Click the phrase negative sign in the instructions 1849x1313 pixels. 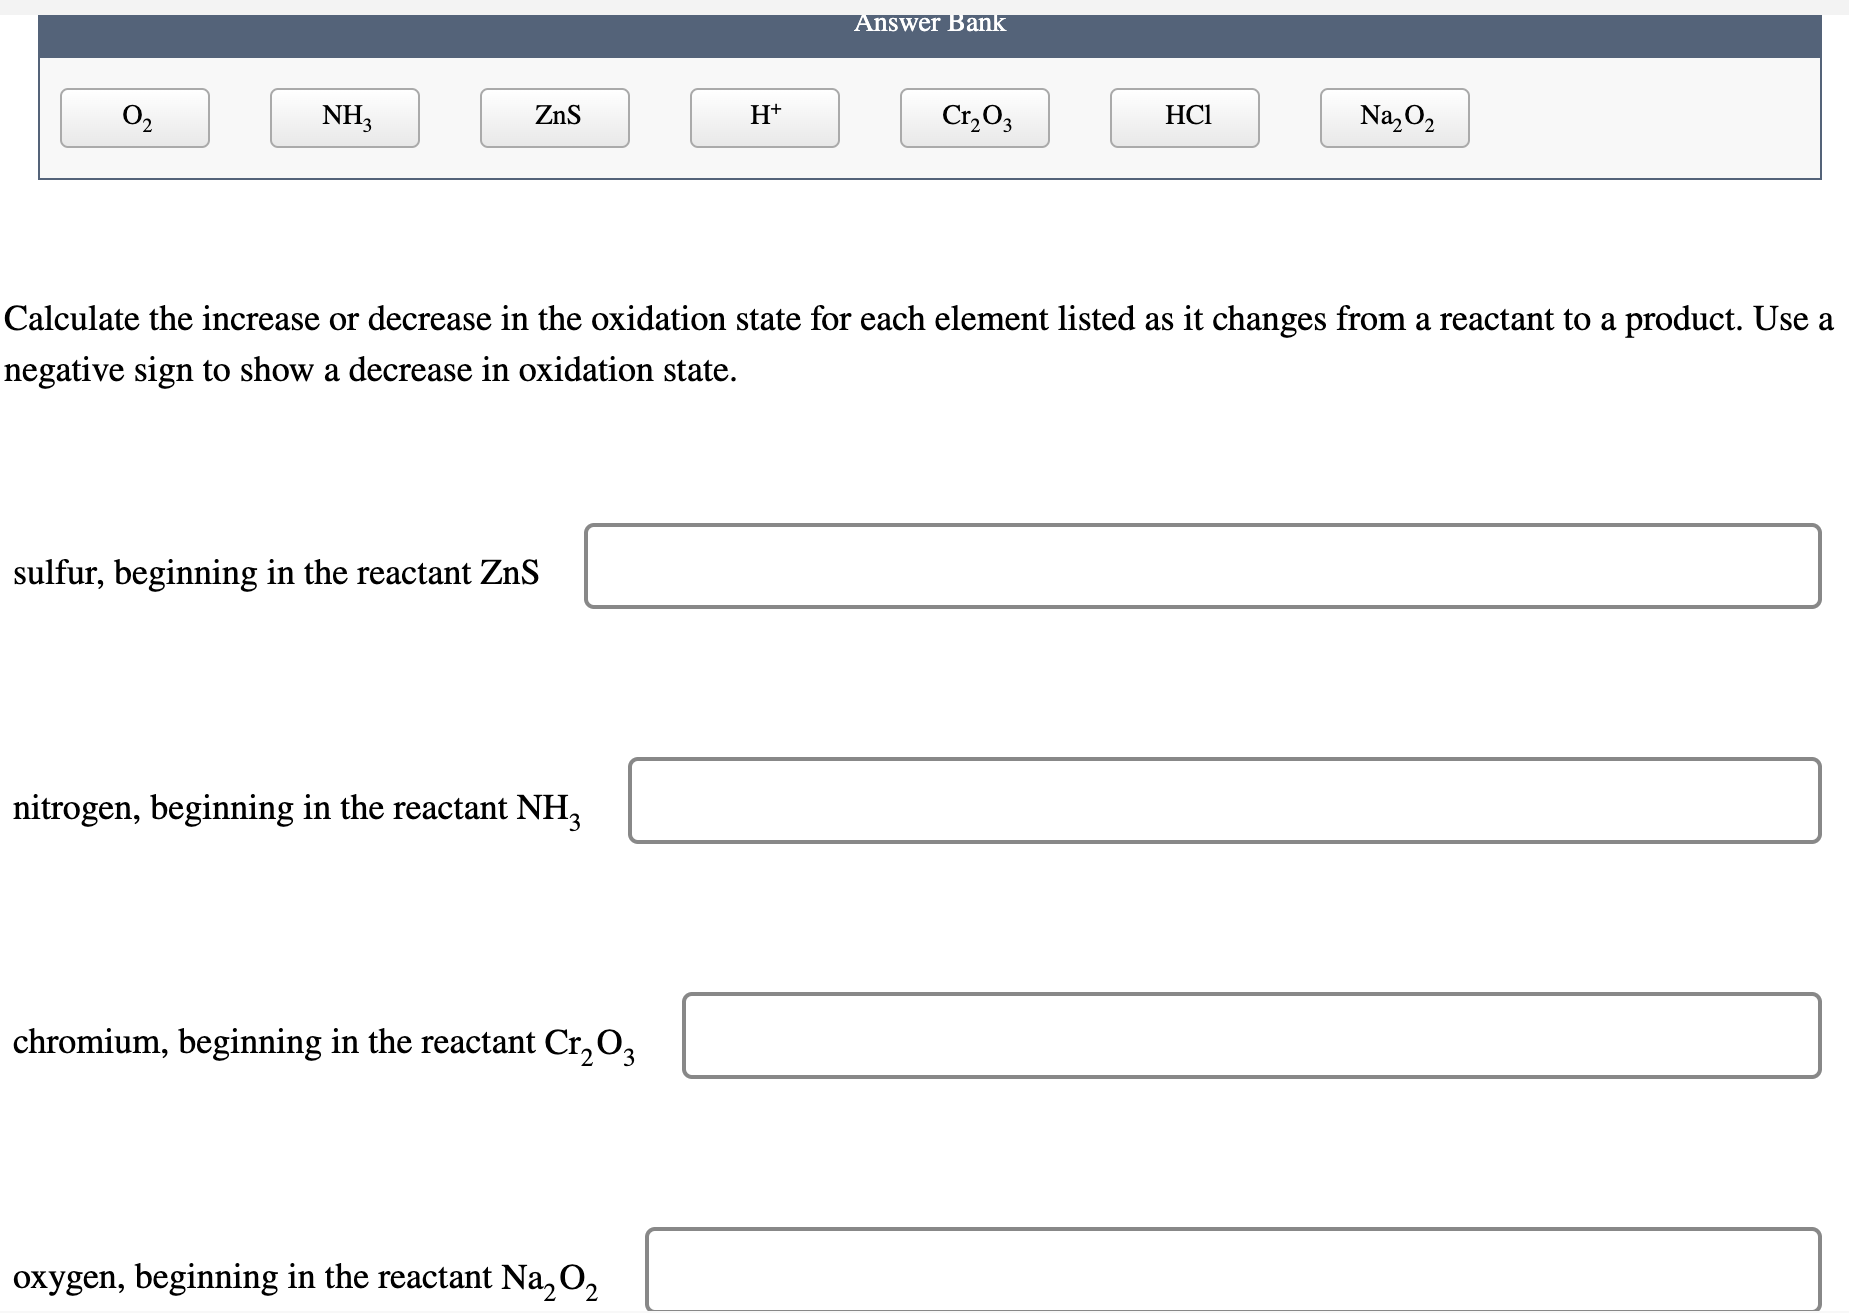pyautogui.click(x=101, y=369)
